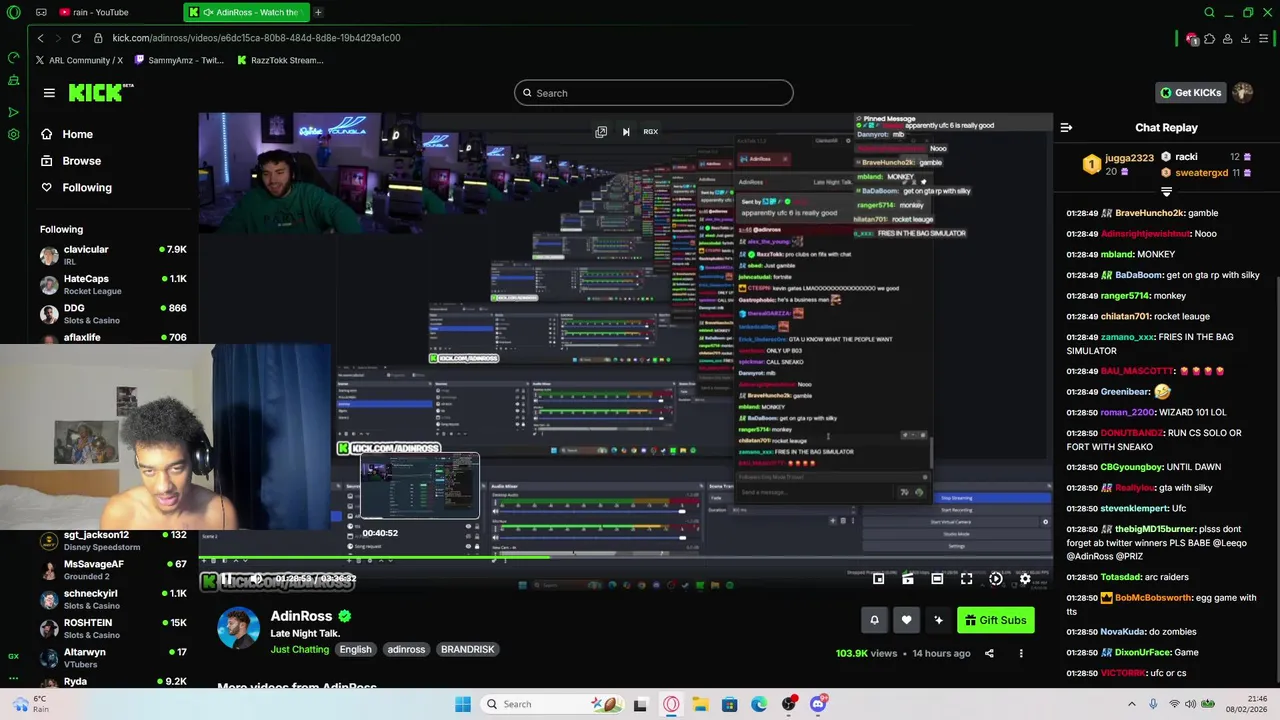
Task: Select the AdinRoss Kick browser tab
Action: 245,12
